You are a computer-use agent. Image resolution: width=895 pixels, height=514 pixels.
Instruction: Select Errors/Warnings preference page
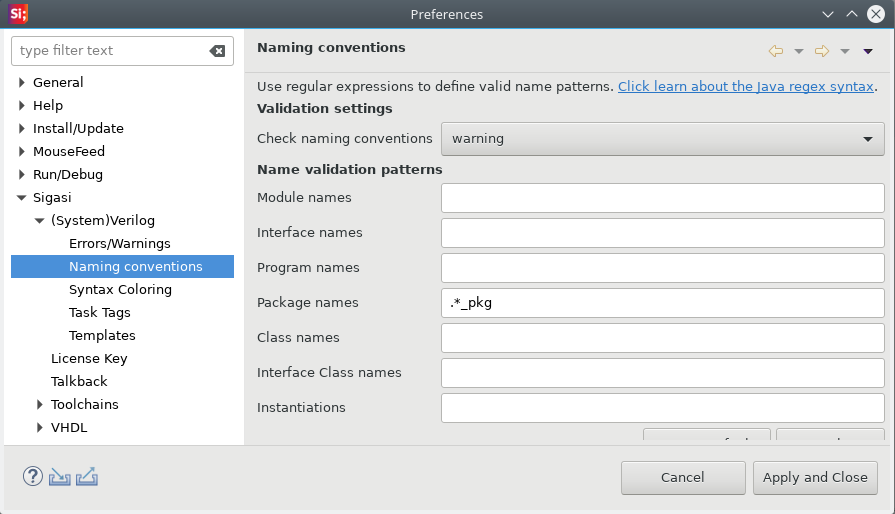120,244
